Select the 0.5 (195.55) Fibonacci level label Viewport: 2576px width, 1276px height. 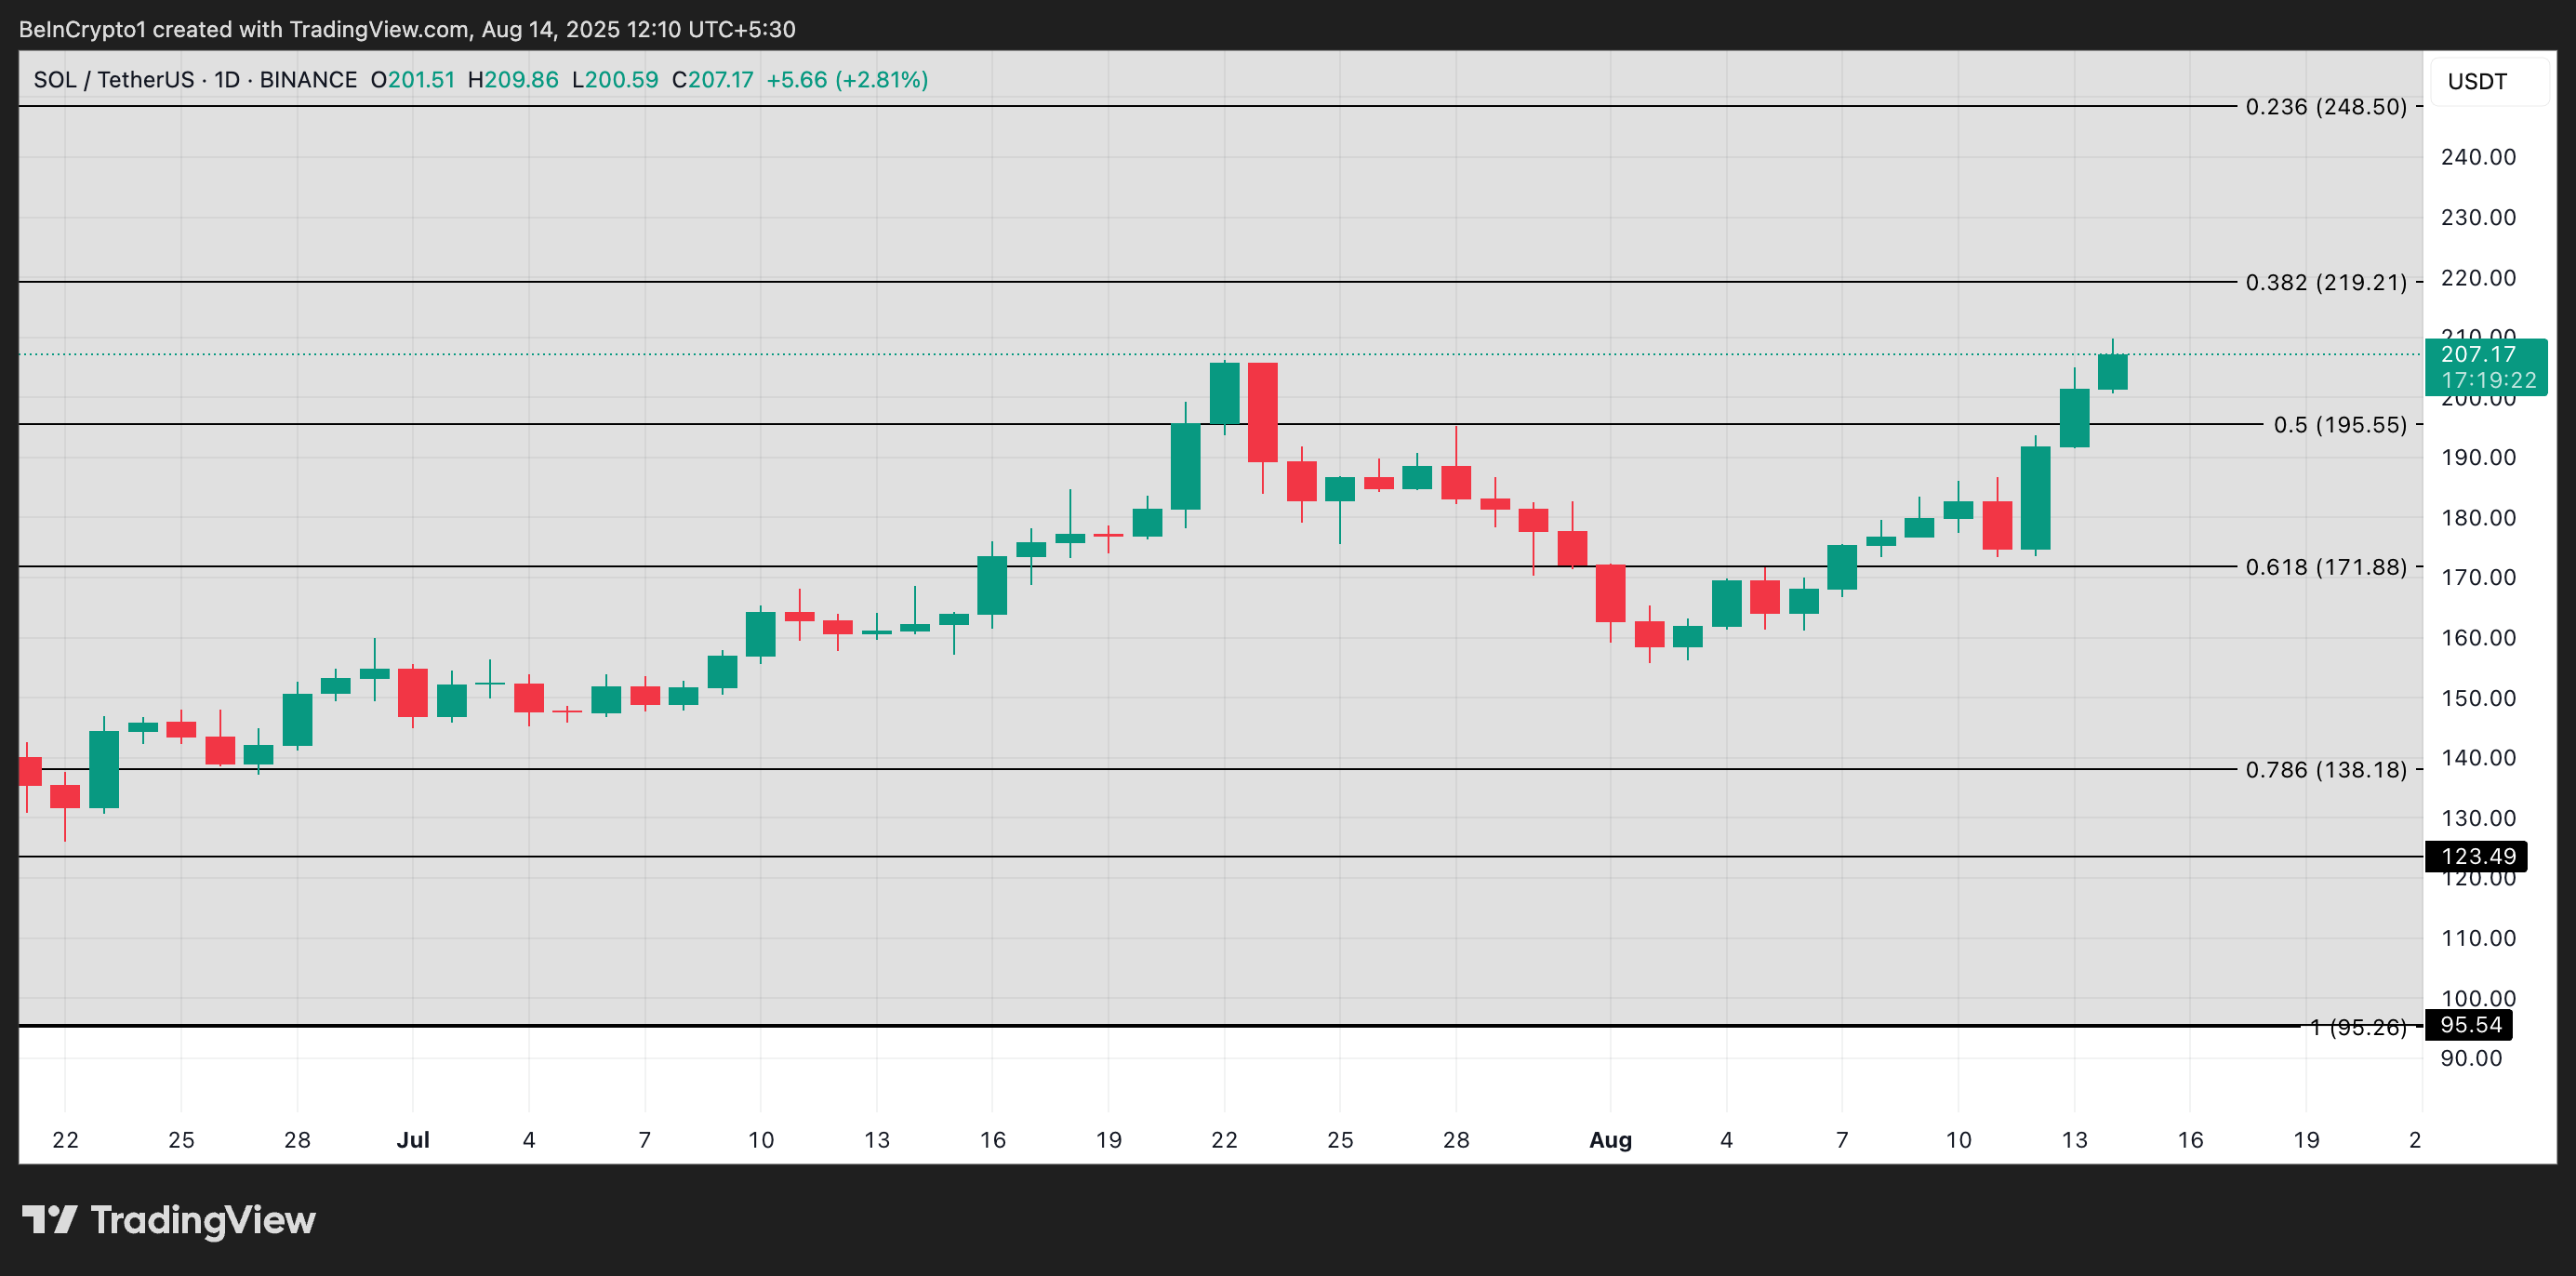click(2339, 424)
